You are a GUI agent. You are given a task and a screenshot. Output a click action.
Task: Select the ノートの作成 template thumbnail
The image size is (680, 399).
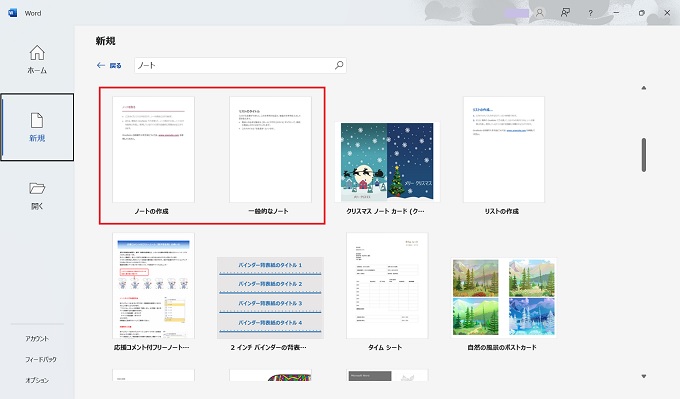[153, 149]
